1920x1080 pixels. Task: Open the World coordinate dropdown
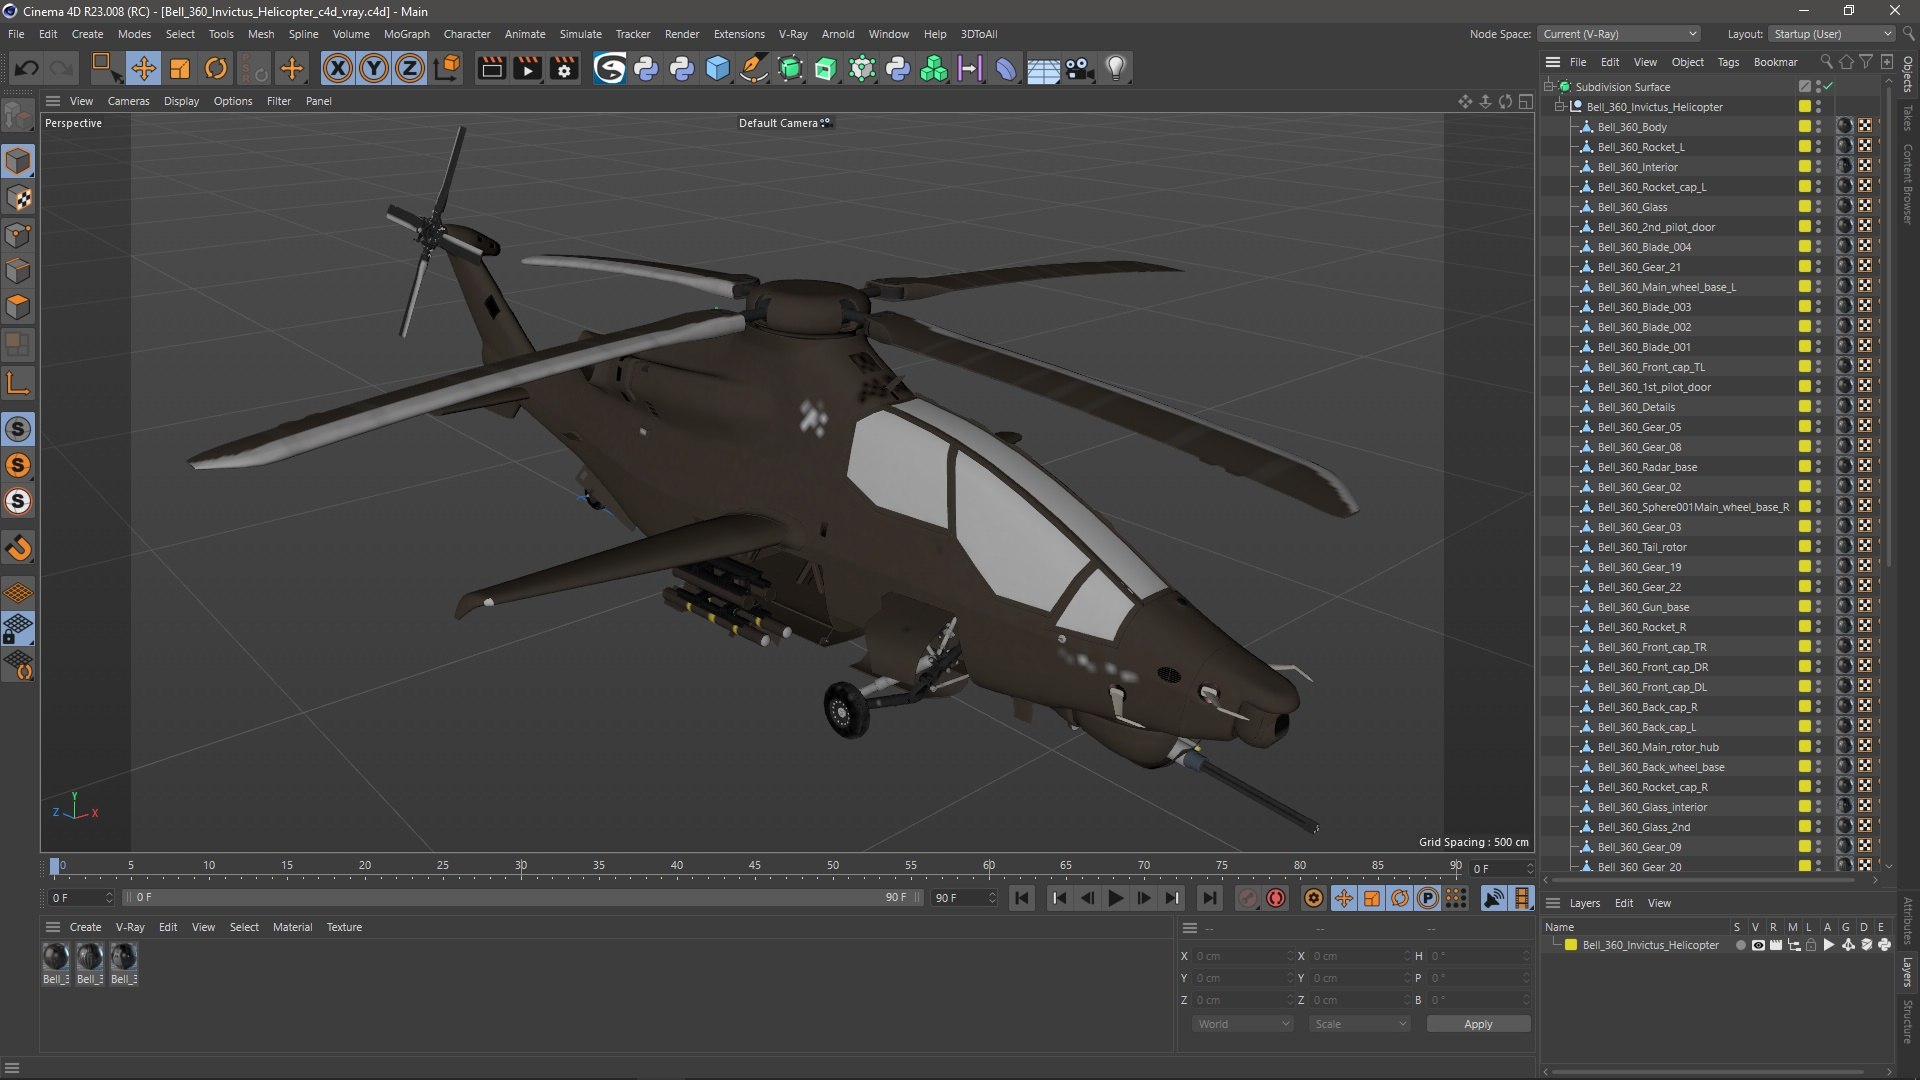1243,1024
